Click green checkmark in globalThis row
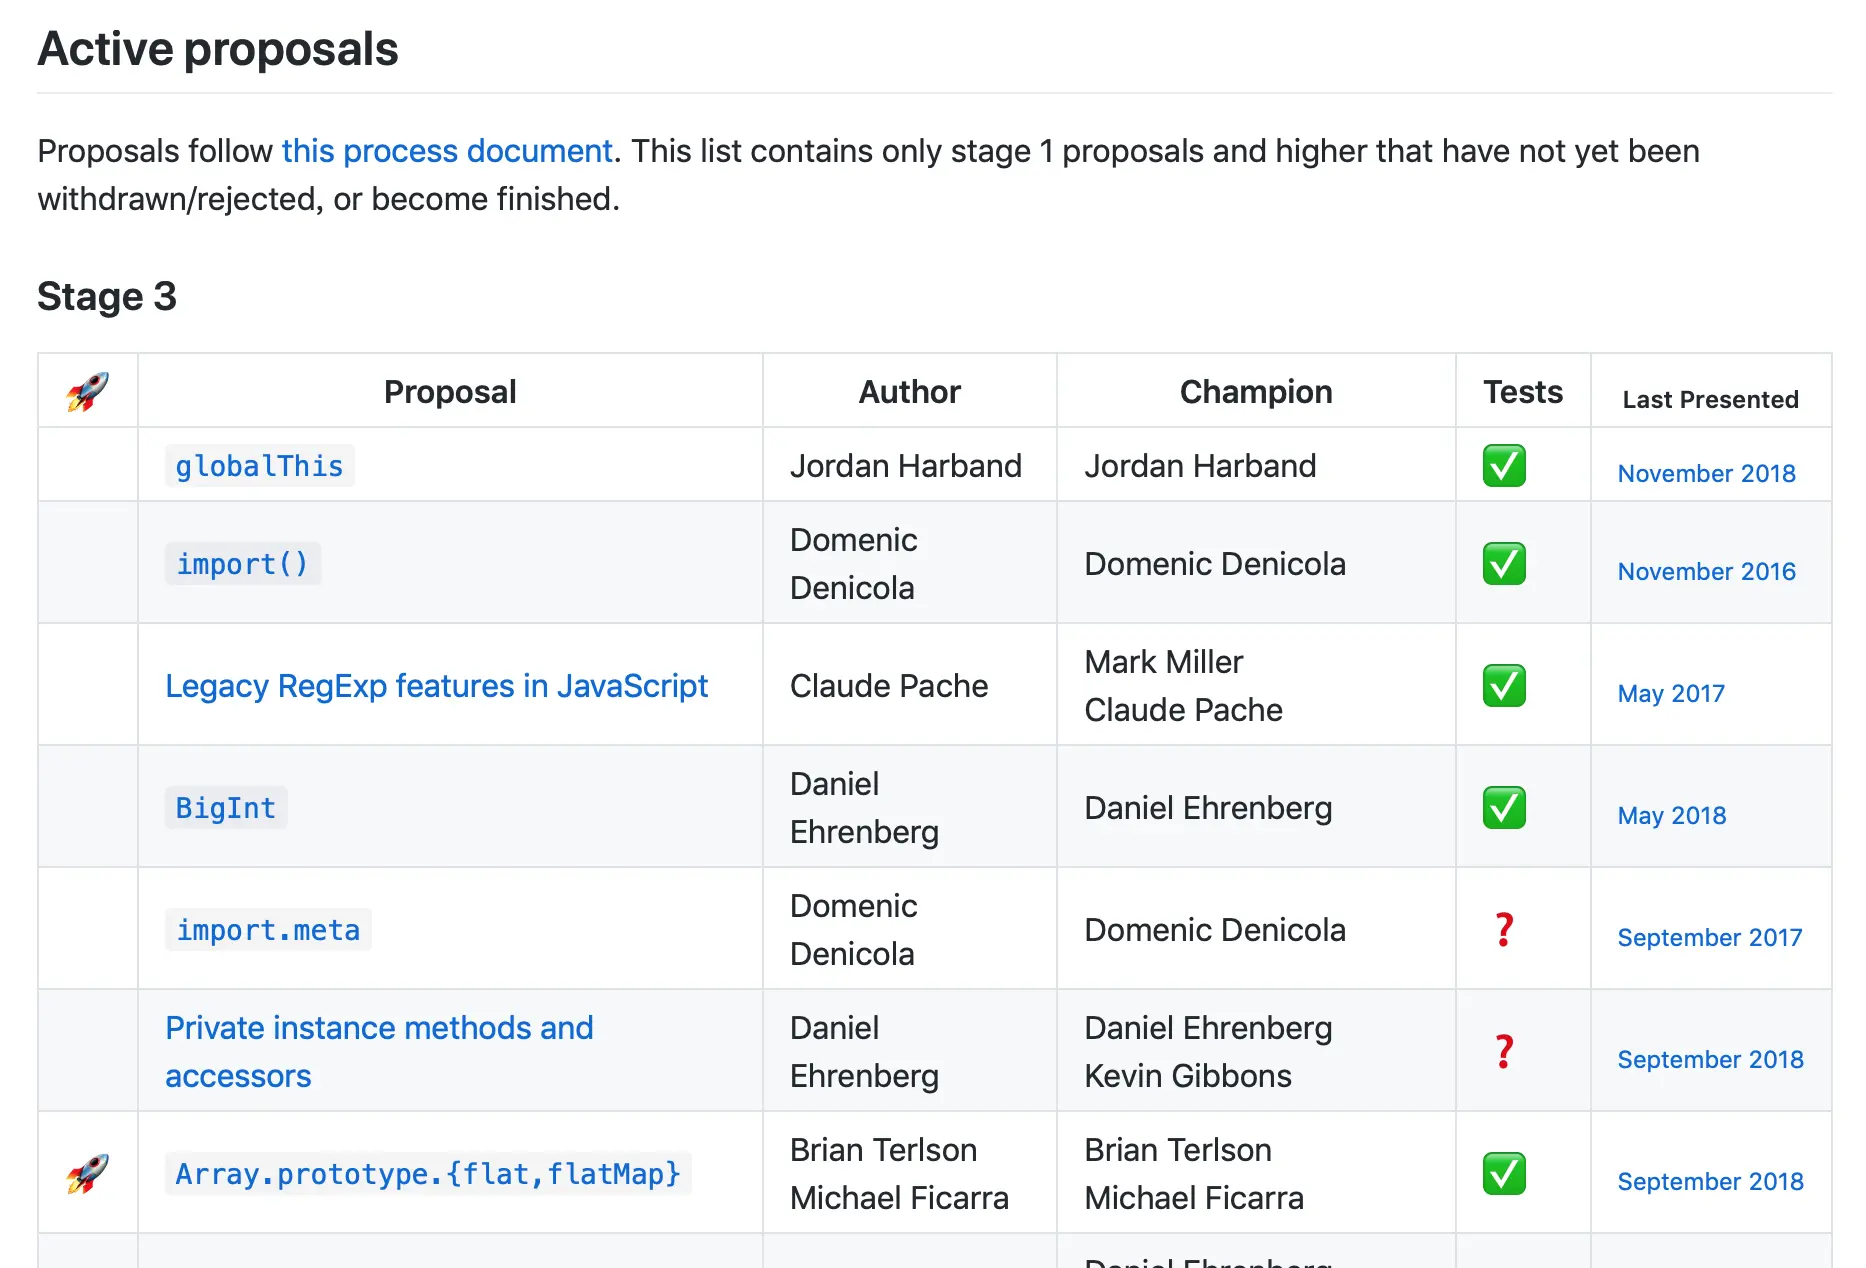 coord(1504,466)
